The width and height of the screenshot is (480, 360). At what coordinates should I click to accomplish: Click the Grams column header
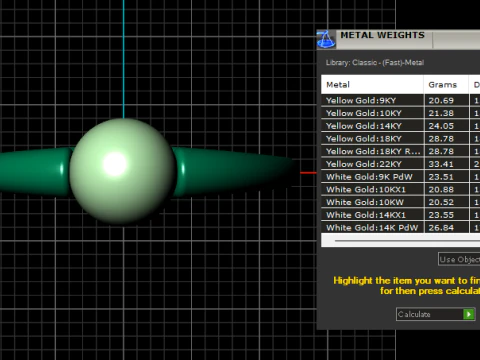(446, 85)
